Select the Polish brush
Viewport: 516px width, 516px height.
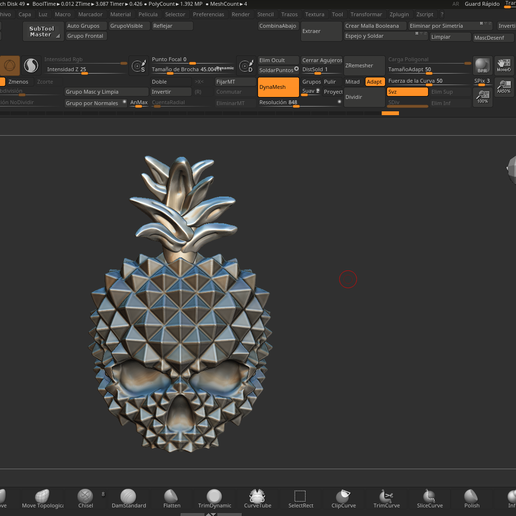pyautogui.click(x=472, y=498)
